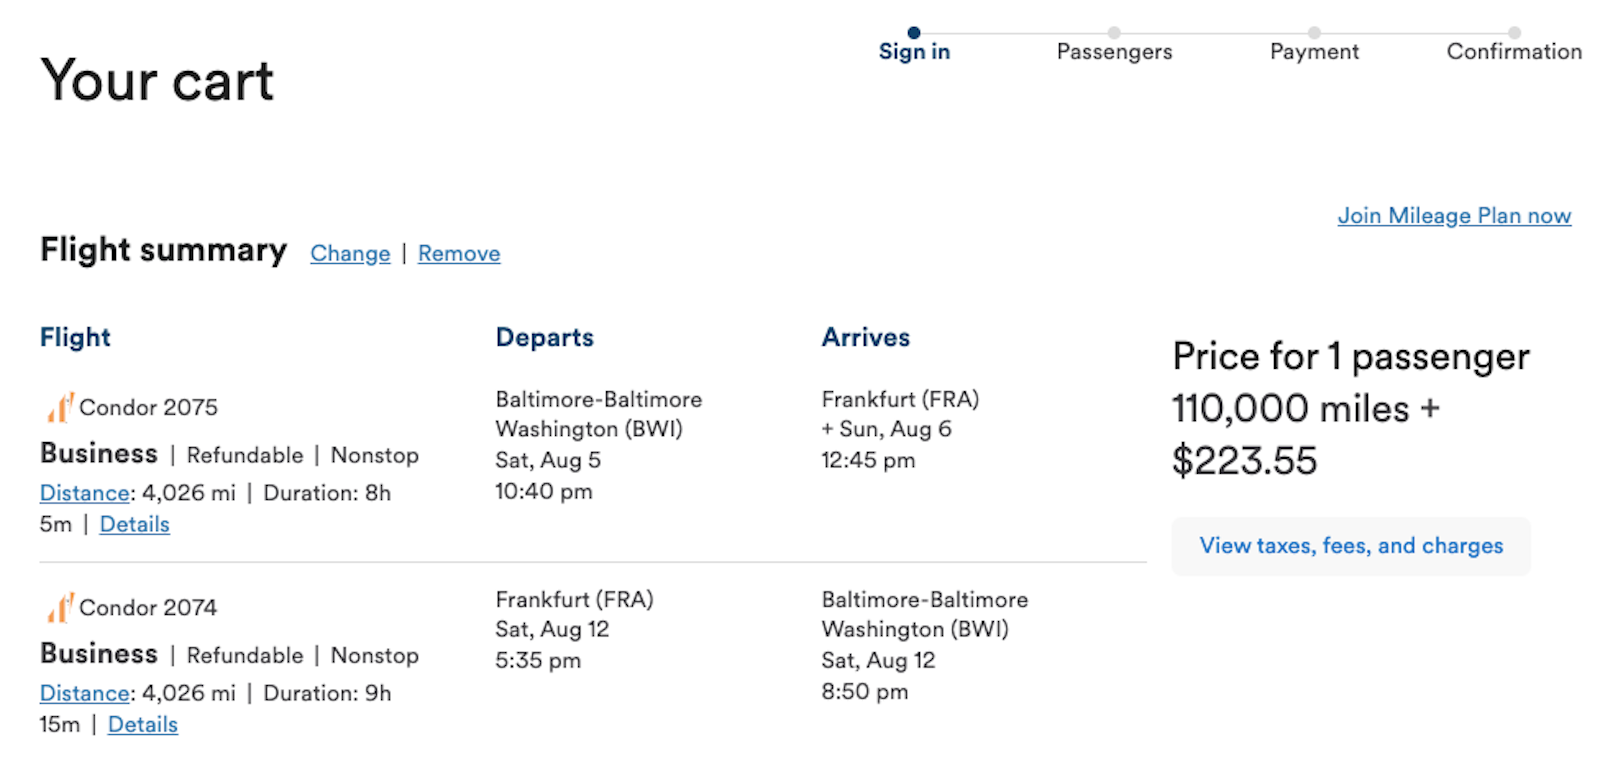The width and height of the screenshot is (1600, 778).
Task: Open Join Mileage Plan now
Action: (x=1454, y=215)
